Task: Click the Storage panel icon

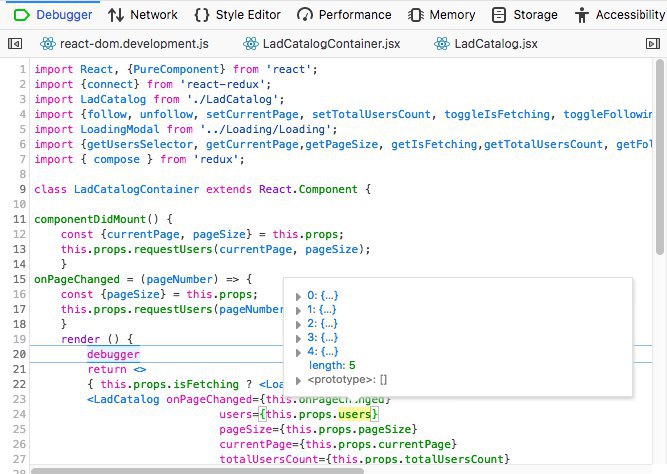Action: point(499,15)
